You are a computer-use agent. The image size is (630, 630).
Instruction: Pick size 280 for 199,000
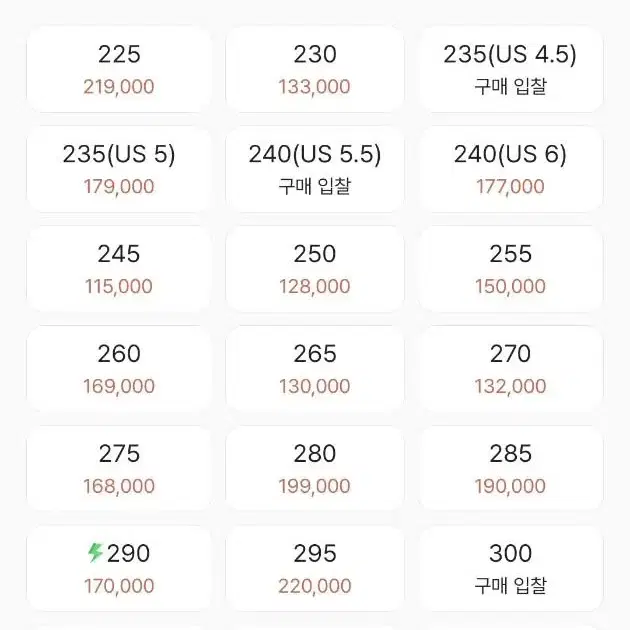tap(315, 468)
